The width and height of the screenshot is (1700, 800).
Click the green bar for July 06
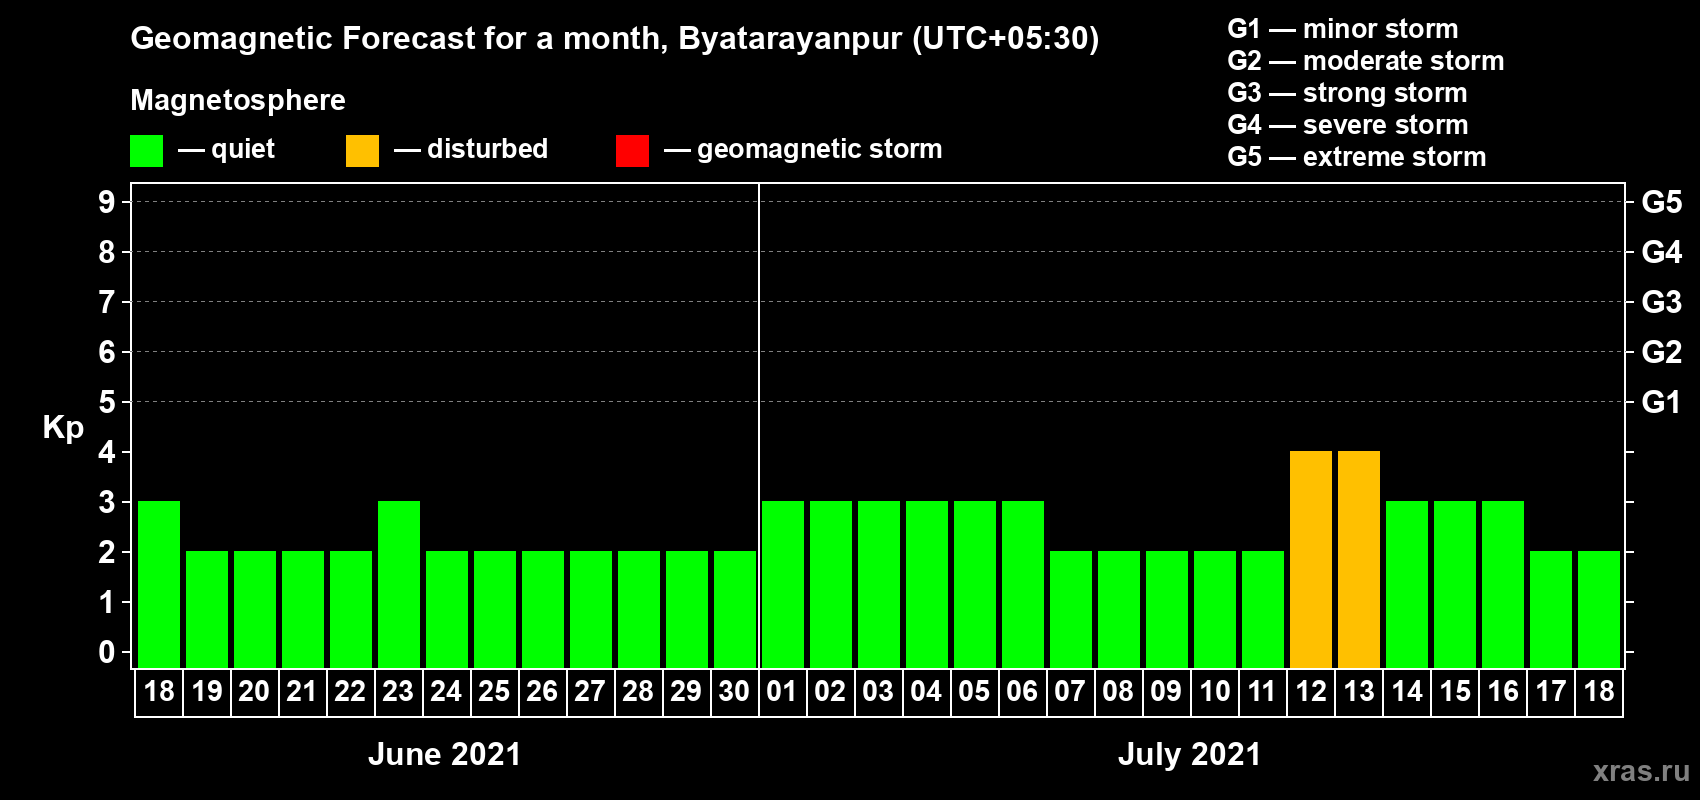[x=1023, y=585]
